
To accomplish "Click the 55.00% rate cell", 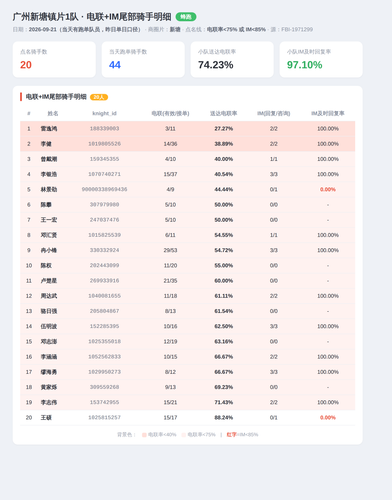I will click(223, 265).
